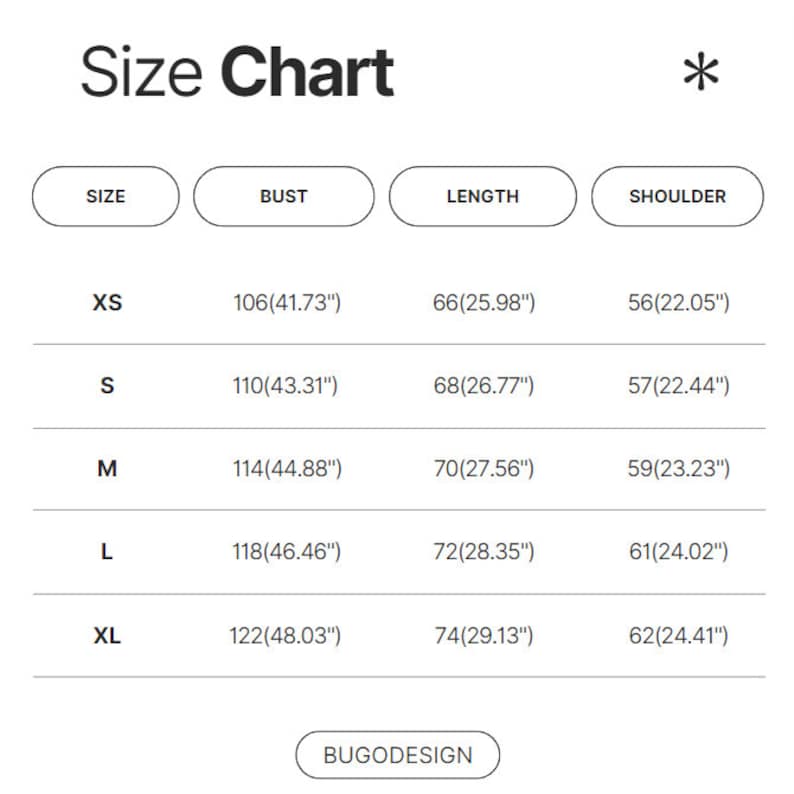Select the LENGTH column header

coord(482,196)
